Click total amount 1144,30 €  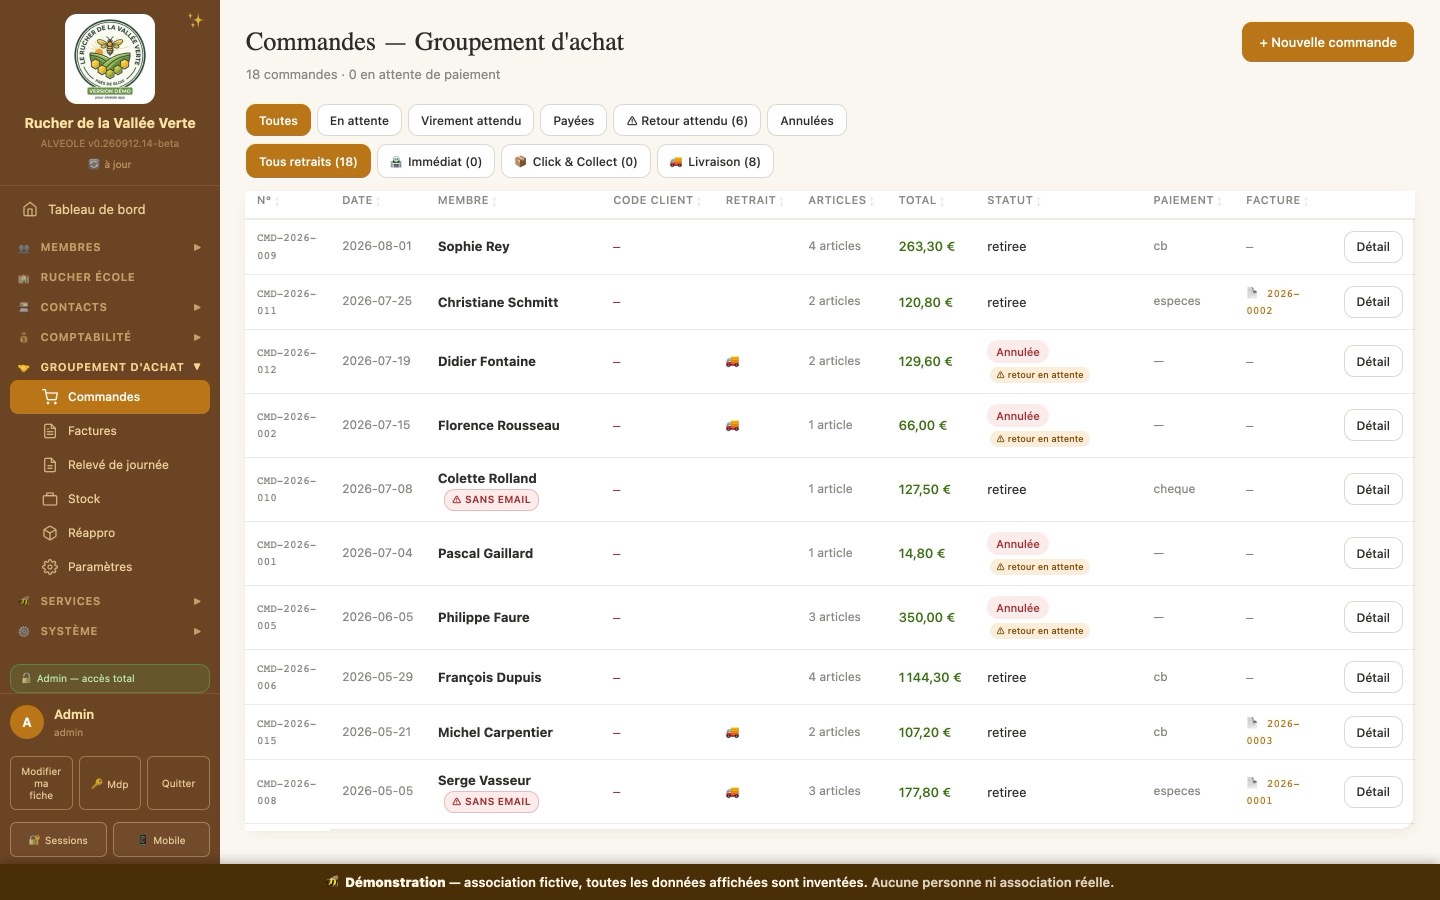[930, 678]
